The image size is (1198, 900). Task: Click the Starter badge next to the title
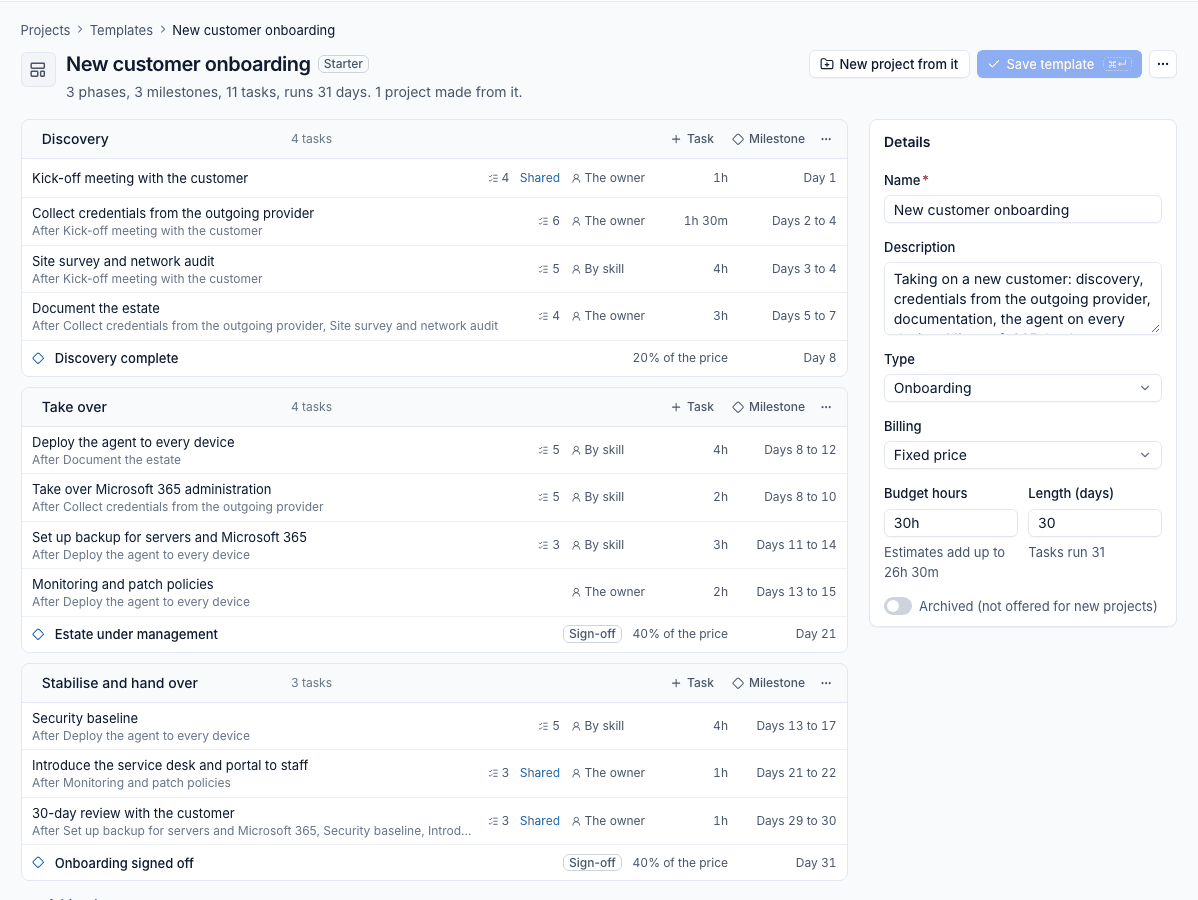[x=343, y=64]
